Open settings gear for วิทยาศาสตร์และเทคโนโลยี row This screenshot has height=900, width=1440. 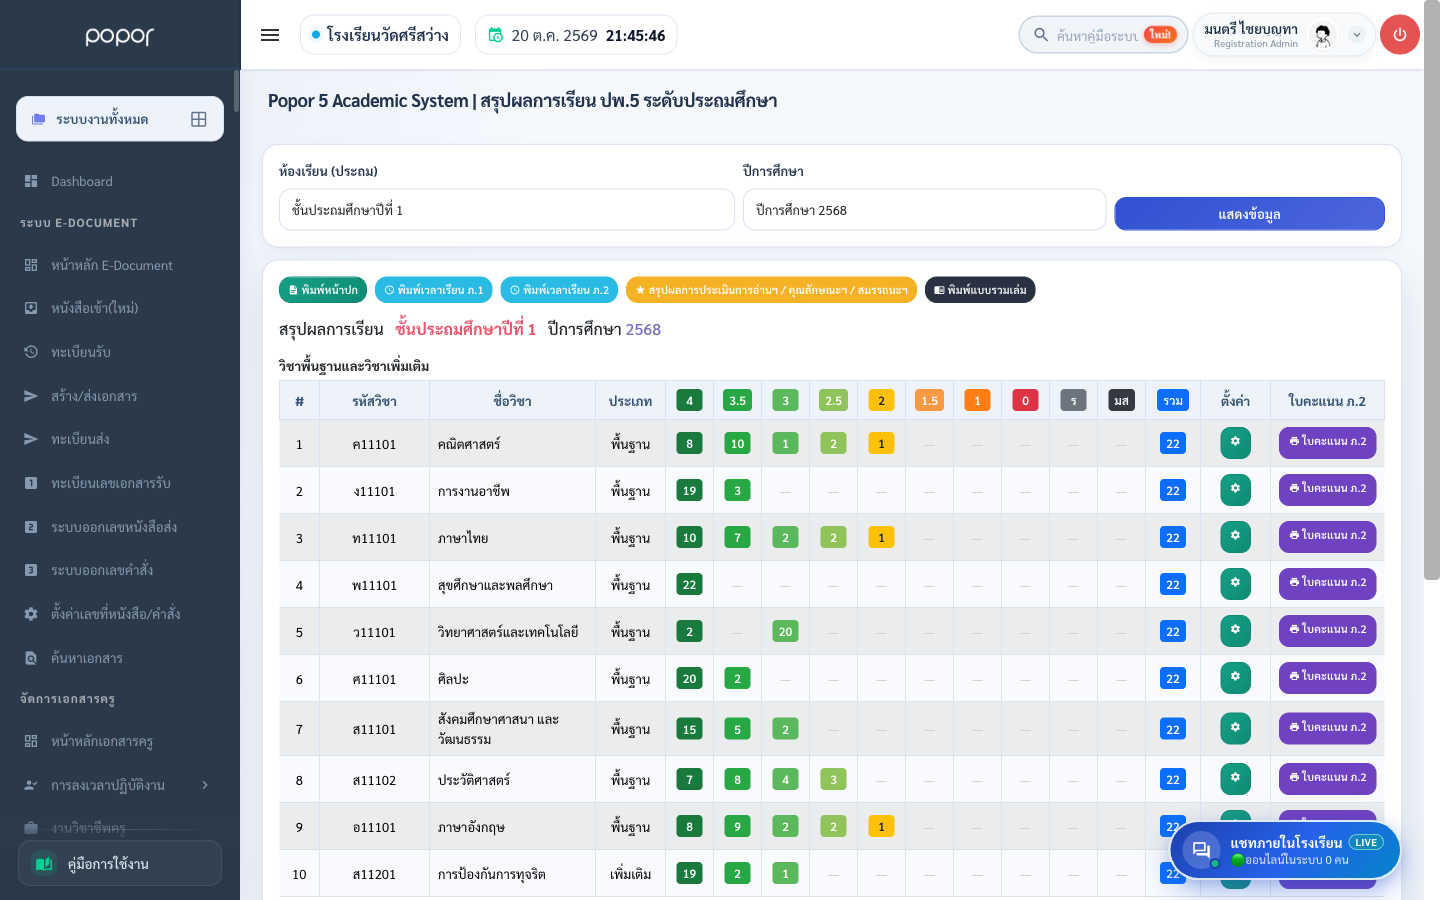[1235, 631]
